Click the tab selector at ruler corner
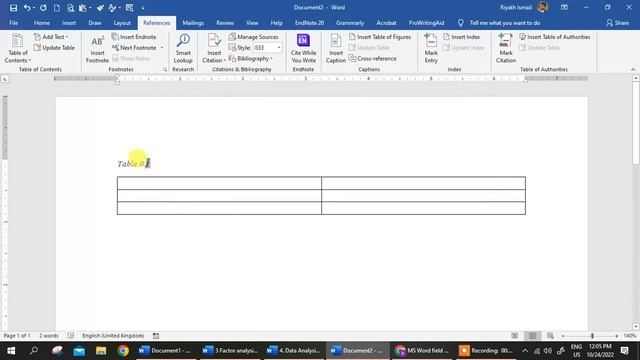This screenshot has width=640, height=360. (5, 79)
